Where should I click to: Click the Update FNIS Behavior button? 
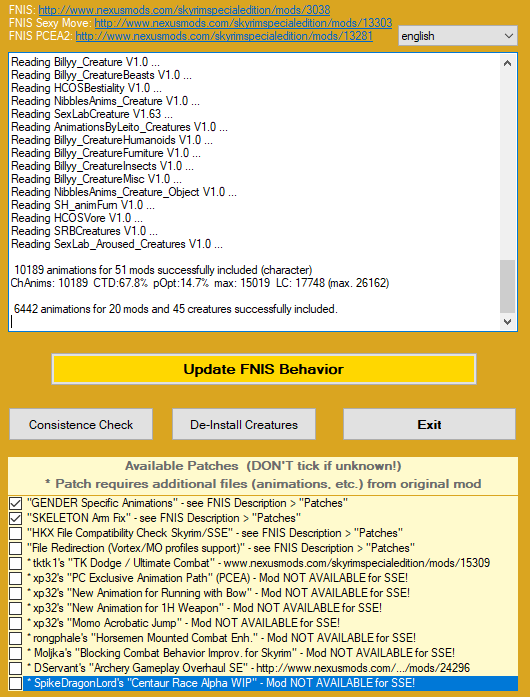[x=264, y=369]
